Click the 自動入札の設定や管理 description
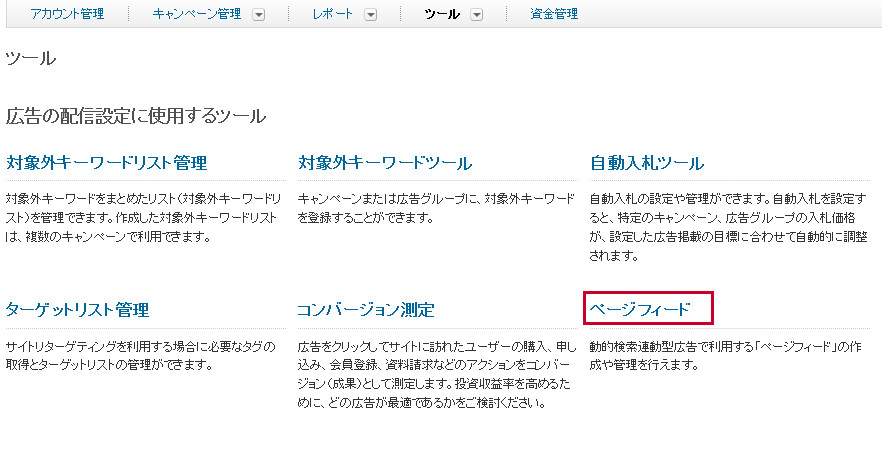Image resolution: width=882 pixels, height=456 pixels. click(728, 227)
